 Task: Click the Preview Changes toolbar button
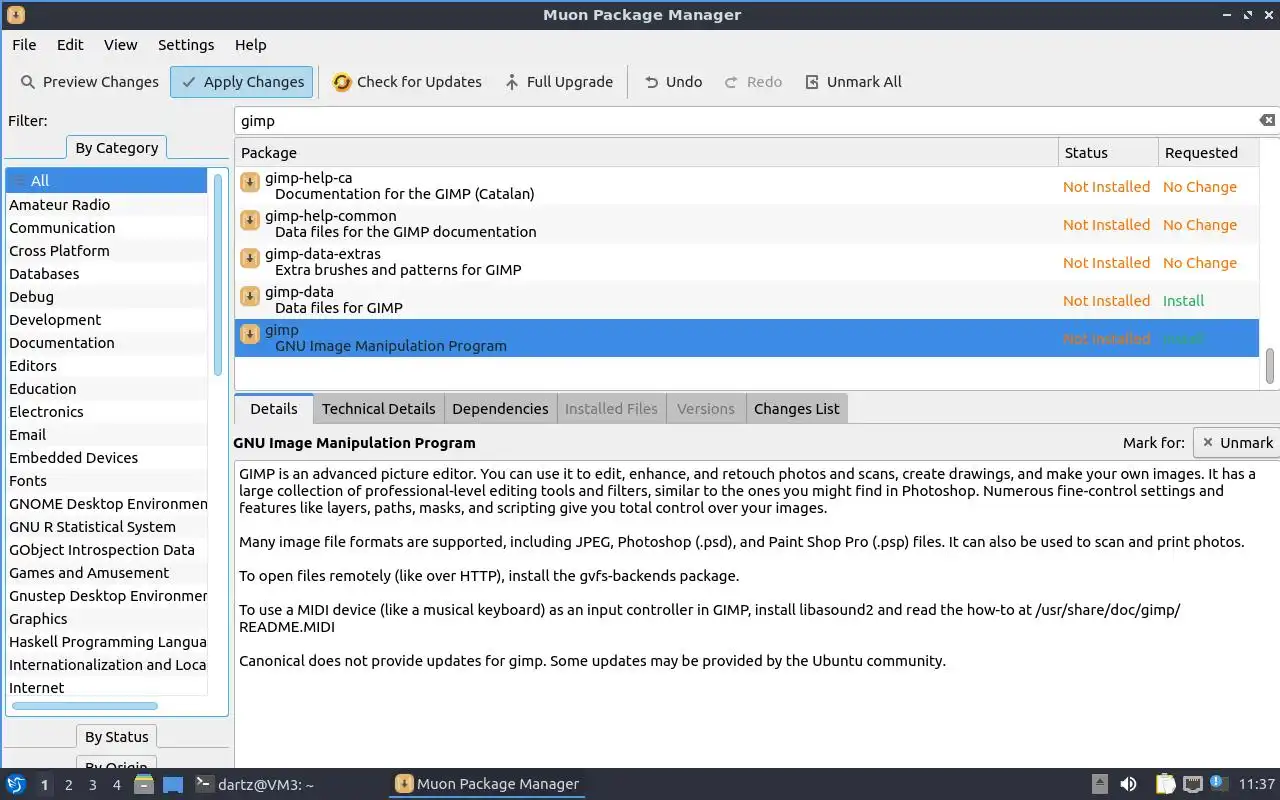coord(88,82)
